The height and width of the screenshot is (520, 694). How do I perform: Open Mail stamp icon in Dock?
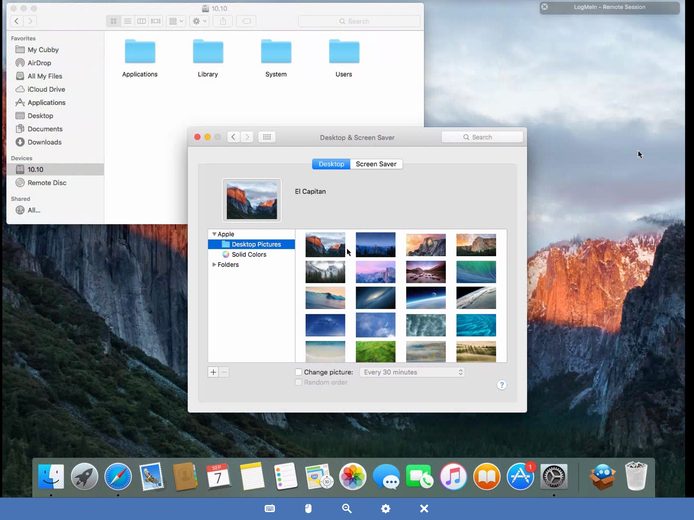(151, 477)
